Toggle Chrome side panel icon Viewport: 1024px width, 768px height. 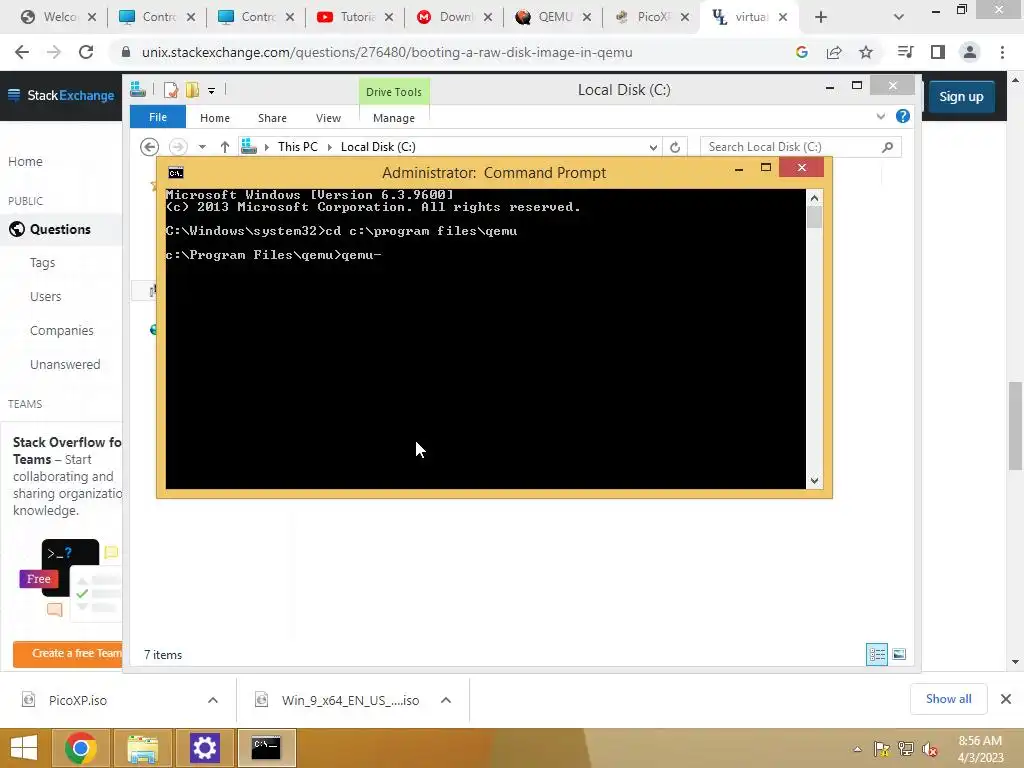tap(938, 52)
